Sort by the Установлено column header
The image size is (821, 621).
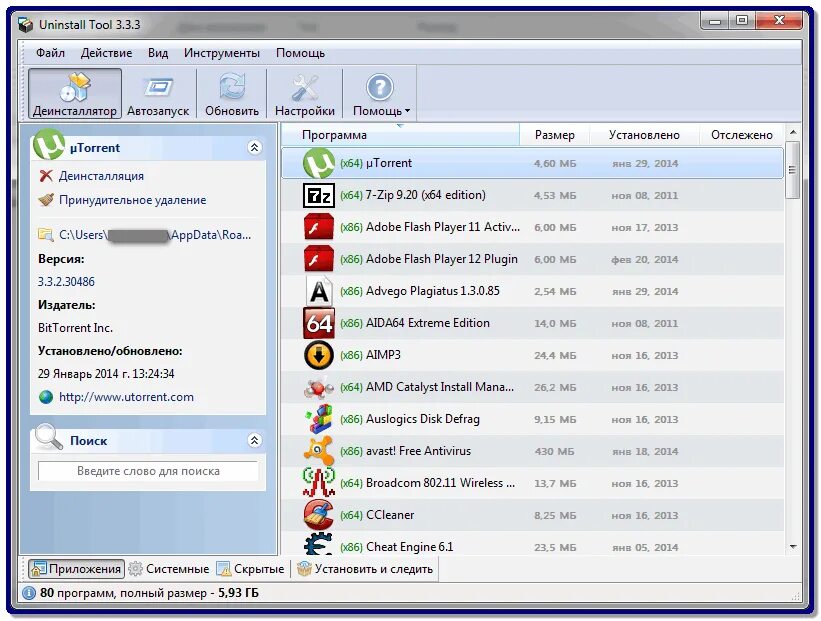tap(644, 135)
